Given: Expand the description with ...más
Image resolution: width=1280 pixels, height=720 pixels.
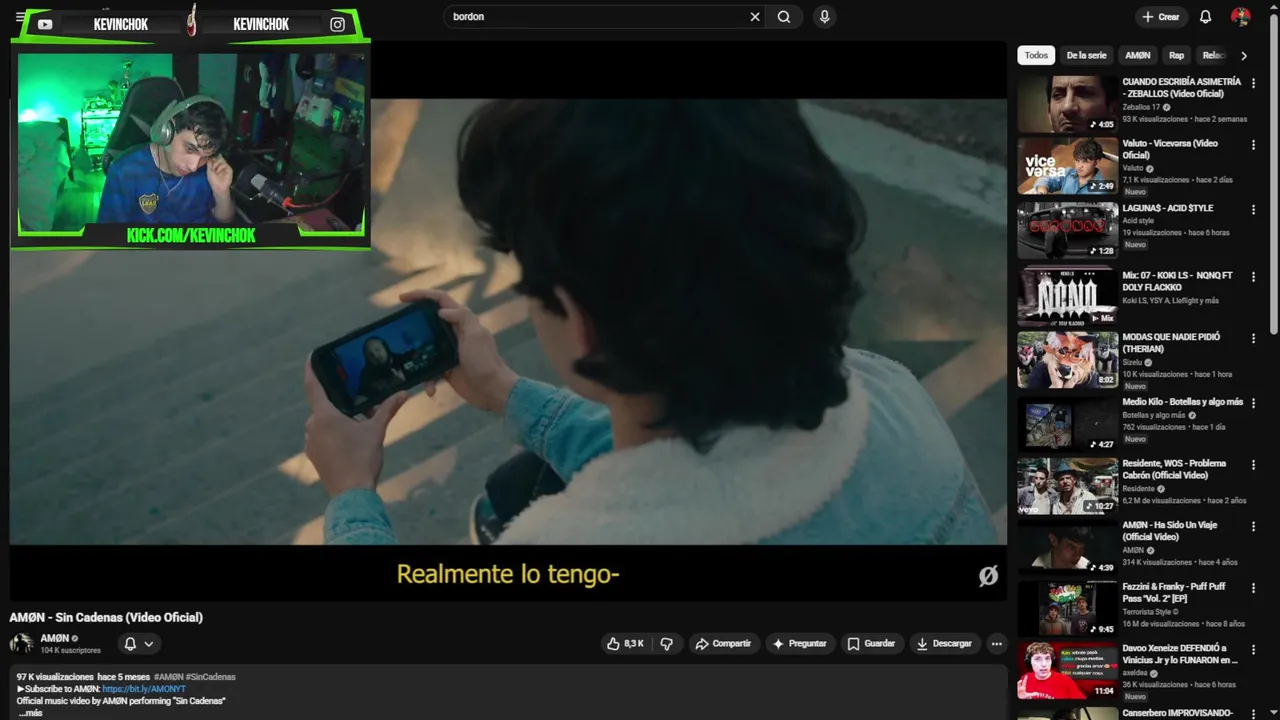Looking at the screenshot, I should click(30, 713).
